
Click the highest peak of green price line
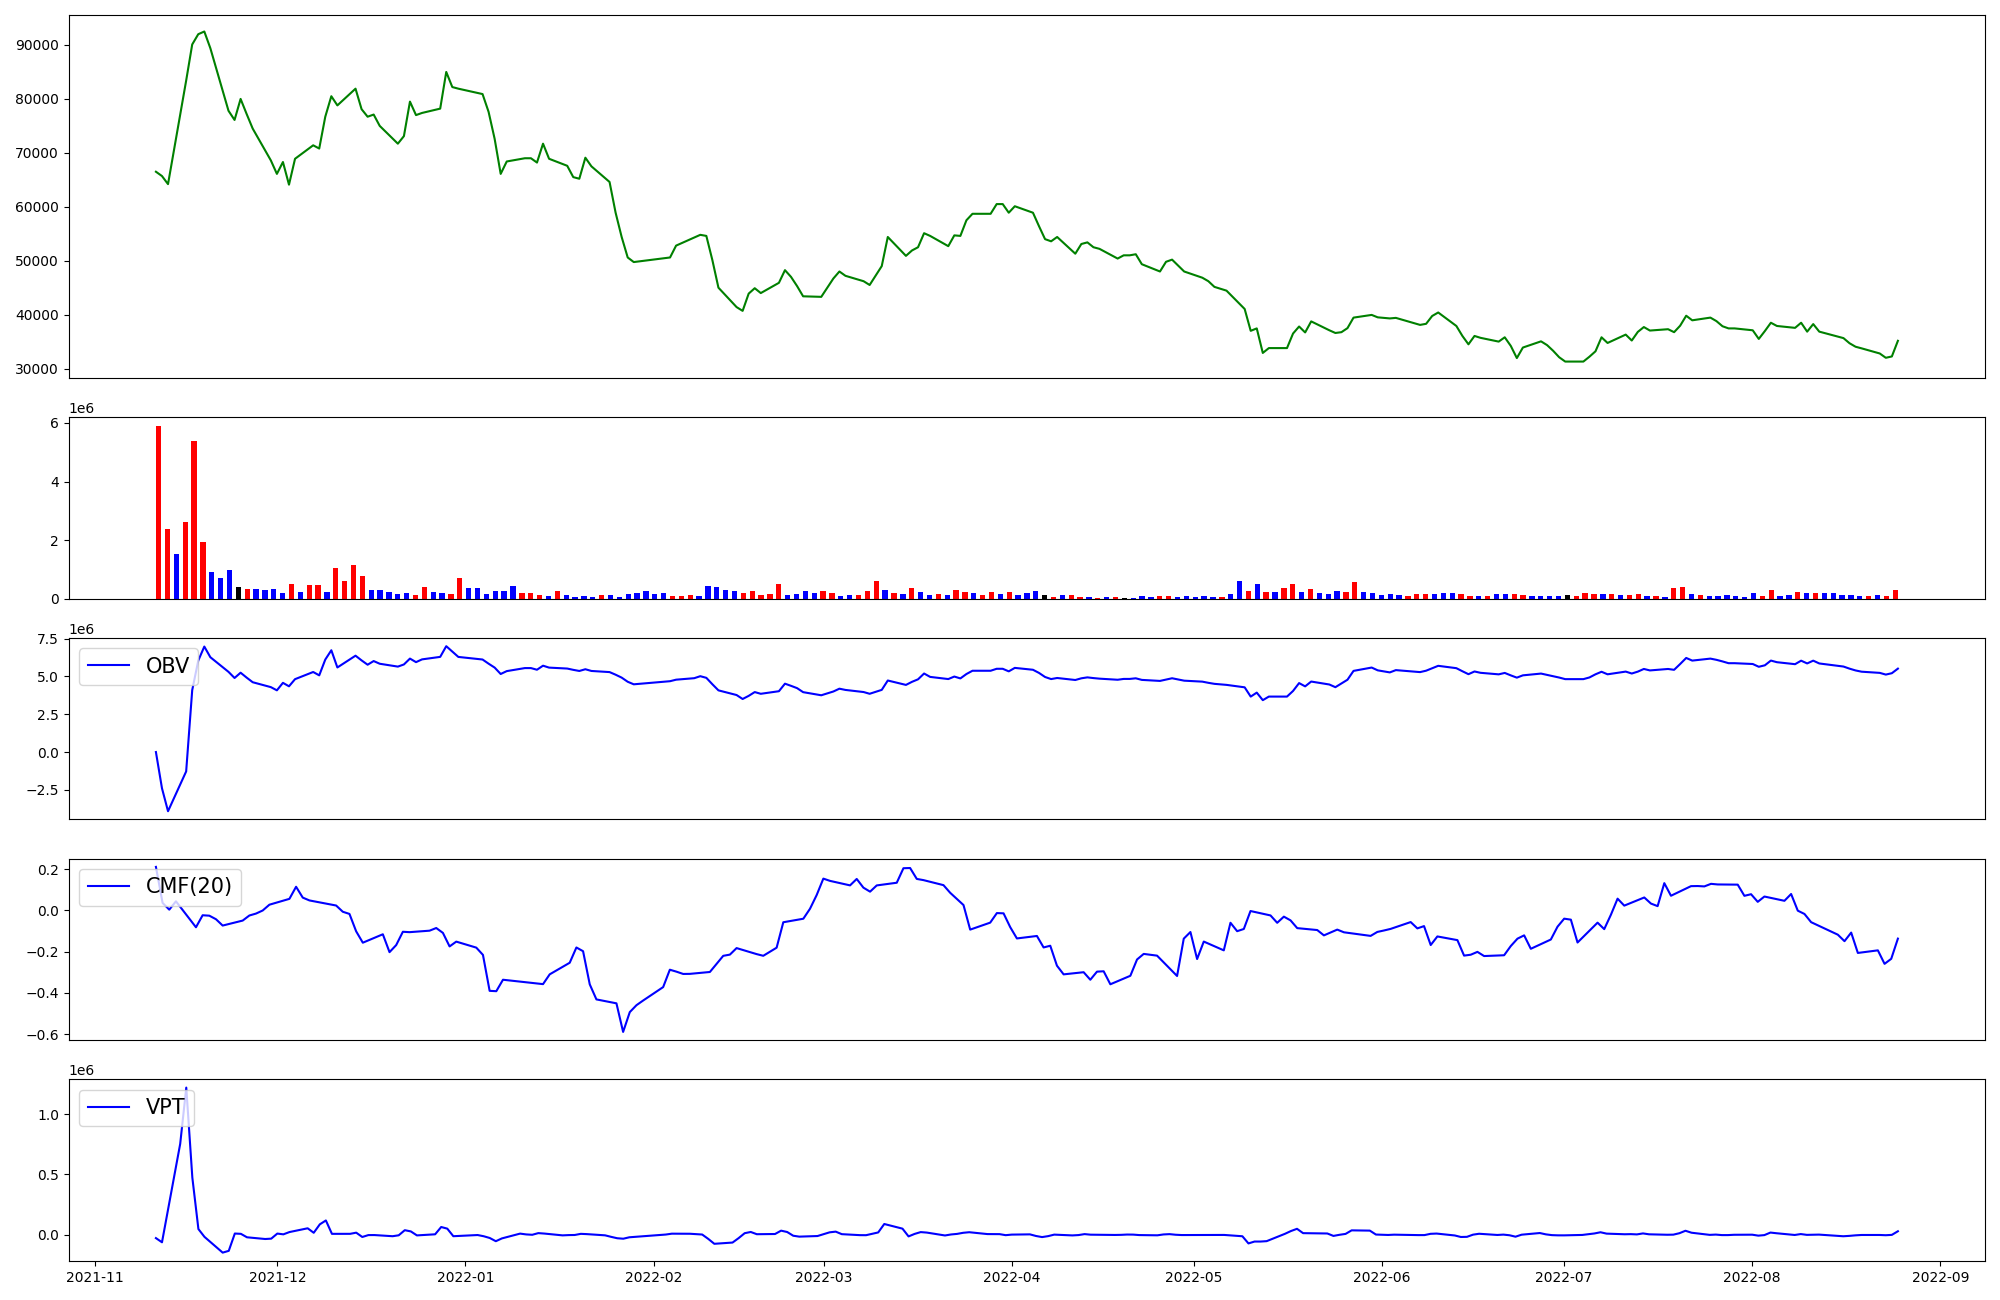204,32
